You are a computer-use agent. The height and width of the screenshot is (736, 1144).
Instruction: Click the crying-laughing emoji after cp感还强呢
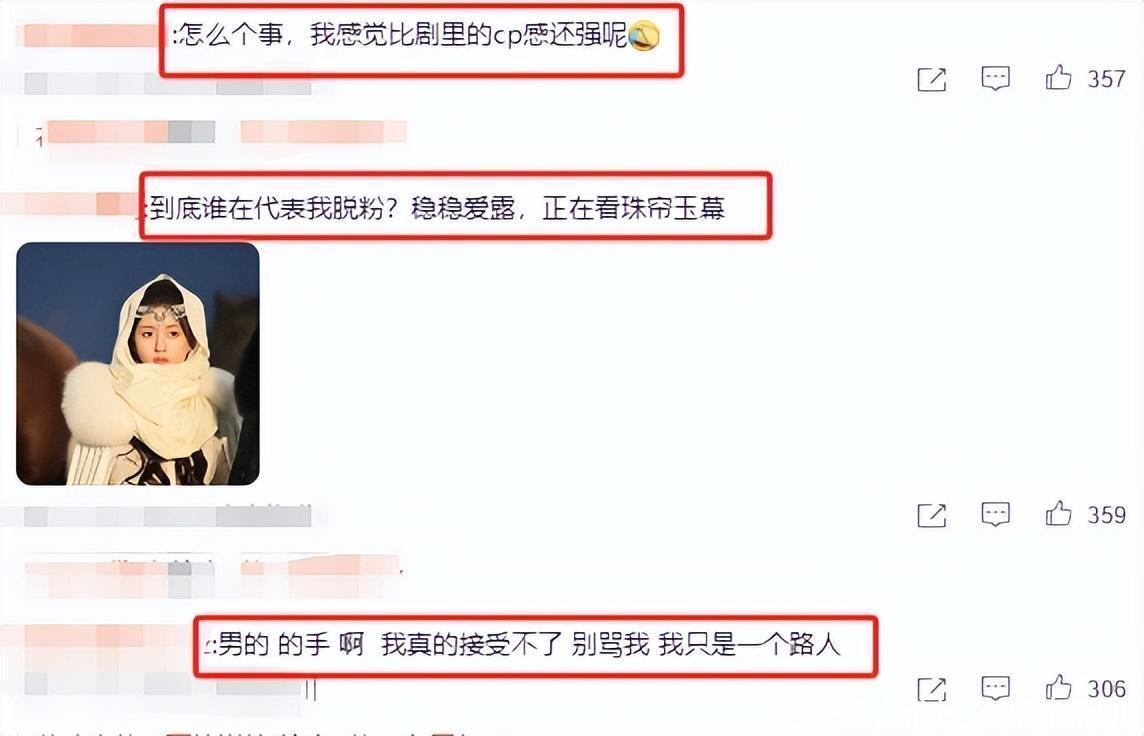[x=644, y=36]
